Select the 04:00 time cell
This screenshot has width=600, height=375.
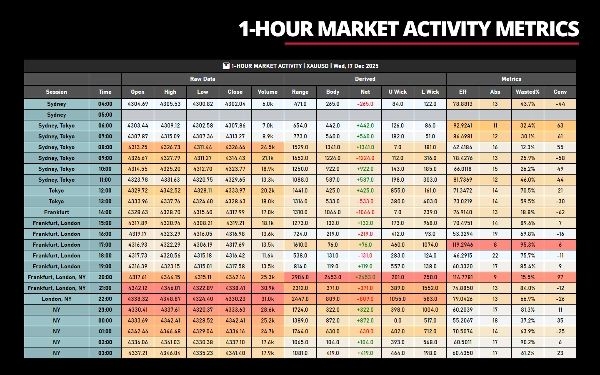(x=105, y=104)
